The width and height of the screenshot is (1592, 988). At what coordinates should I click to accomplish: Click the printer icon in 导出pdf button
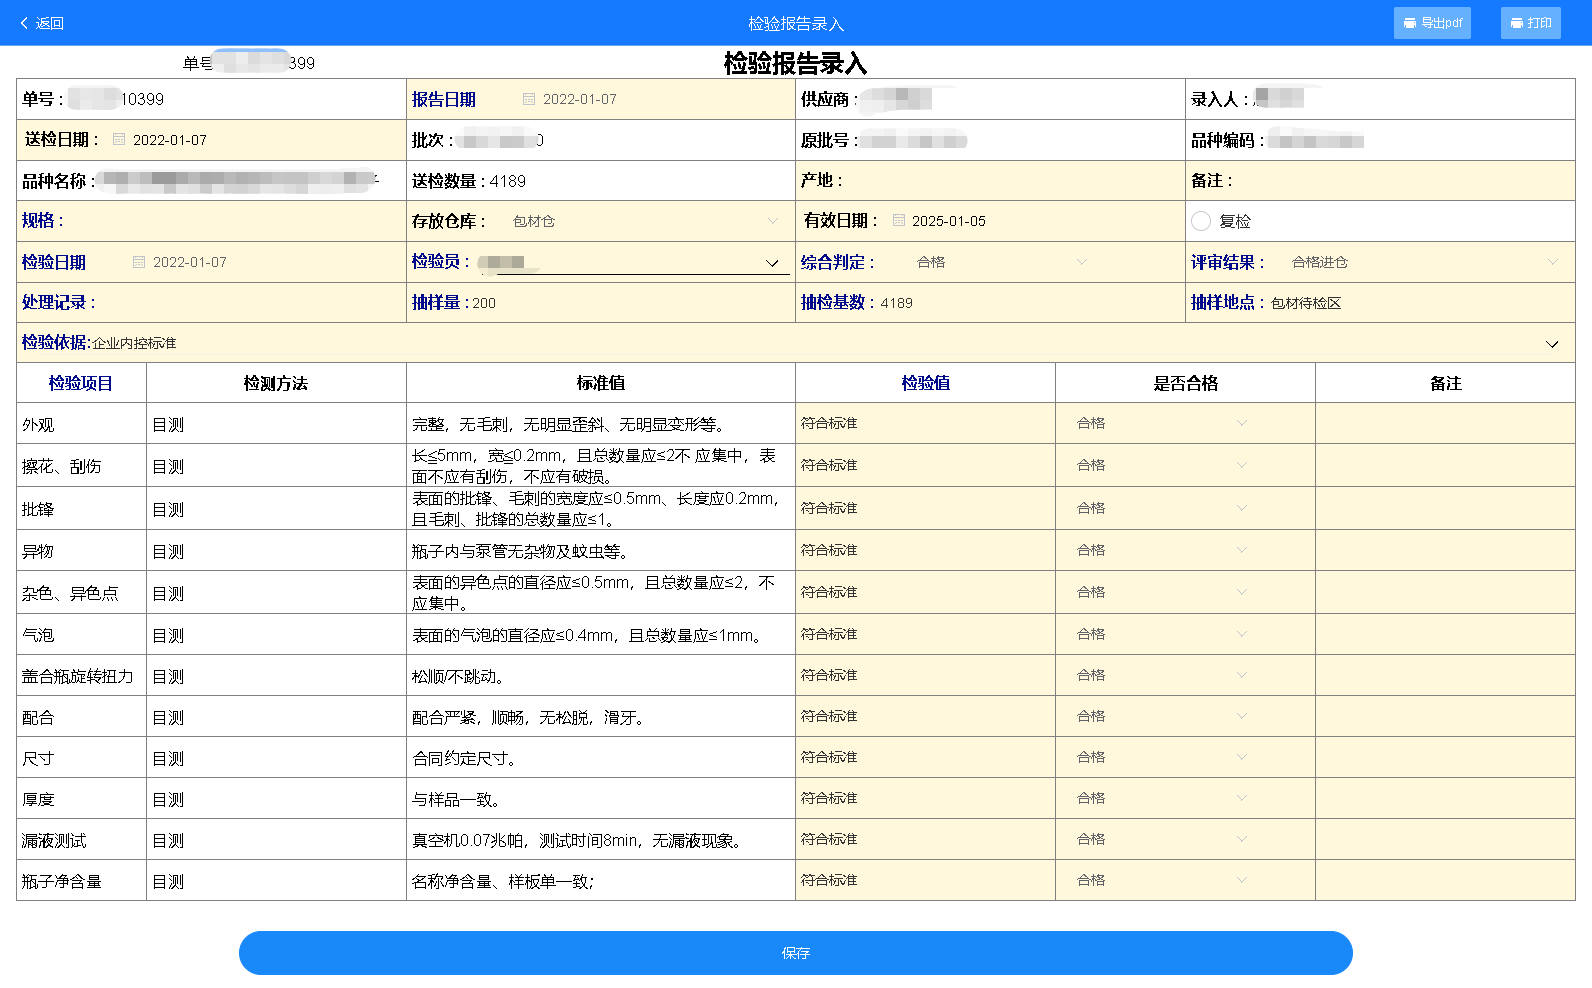point(1409,23)
